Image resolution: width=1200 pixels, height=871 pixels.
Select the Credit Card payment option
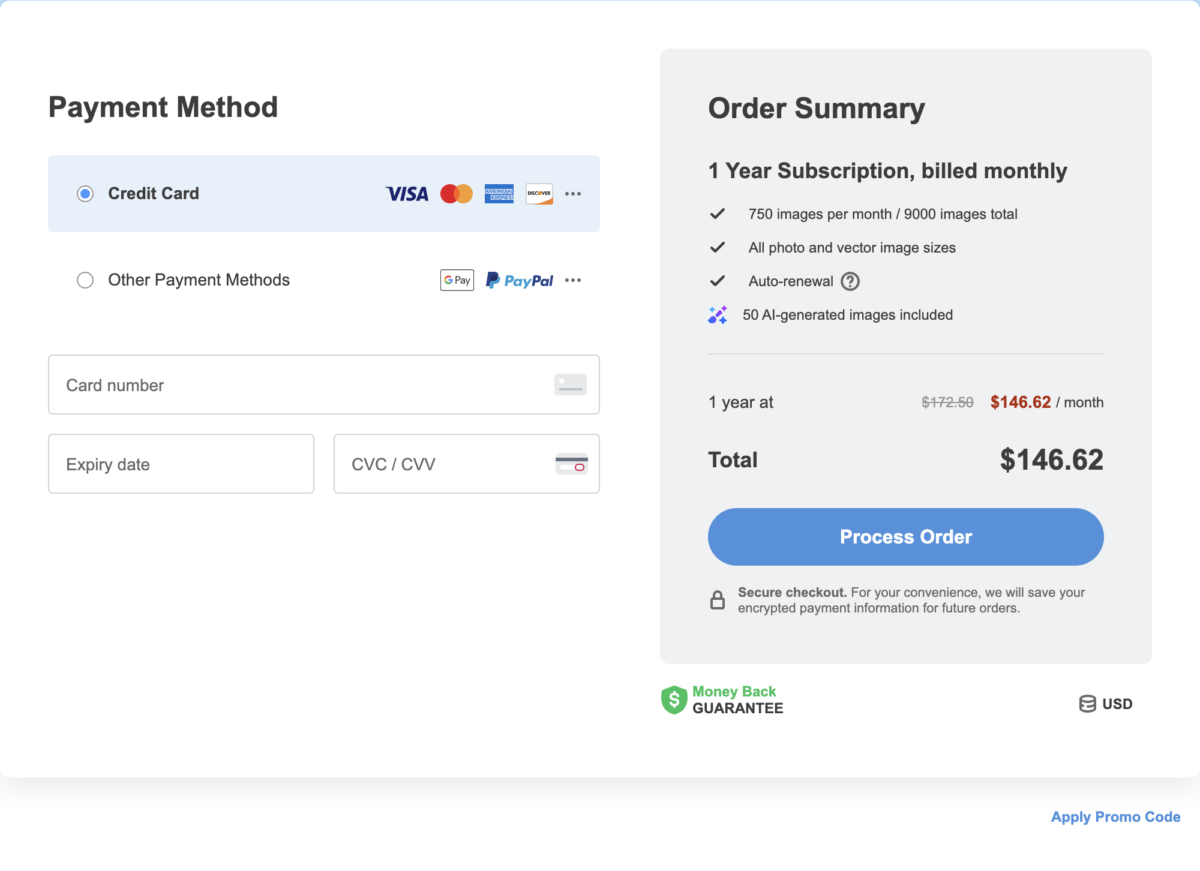[x=85, y=193]
